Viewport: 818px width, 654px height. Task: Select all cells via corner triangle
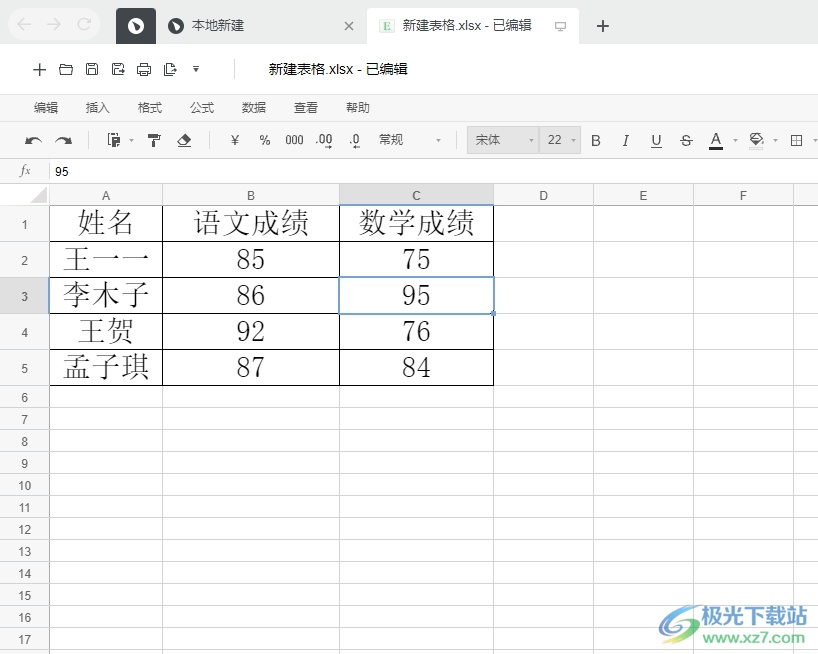[38, 195]
